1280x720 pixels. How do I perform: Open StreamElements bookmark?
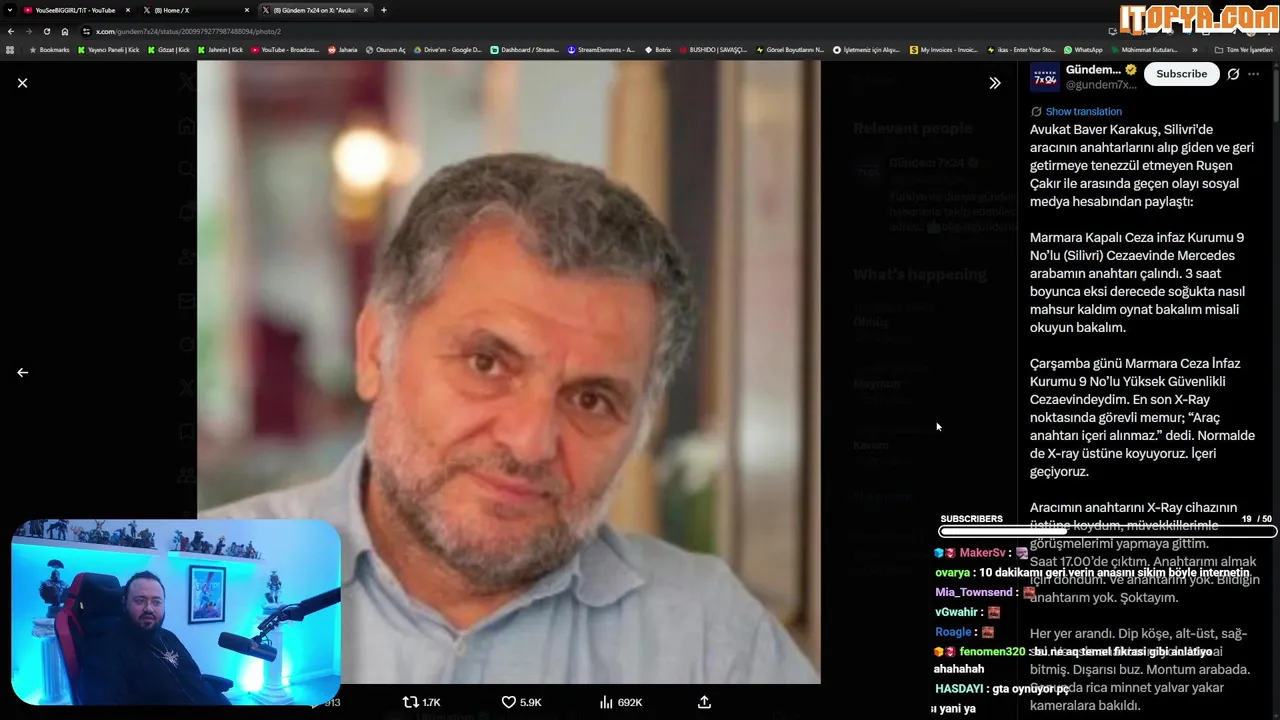[601, 50]
